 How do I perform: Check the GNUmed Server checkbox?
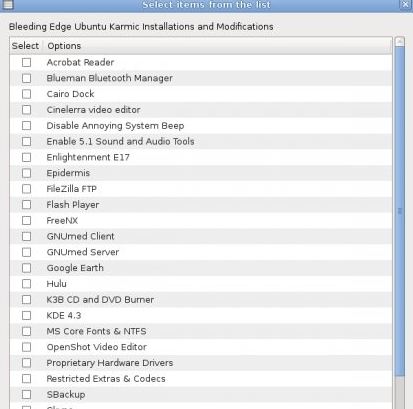[x=26, y=252]
